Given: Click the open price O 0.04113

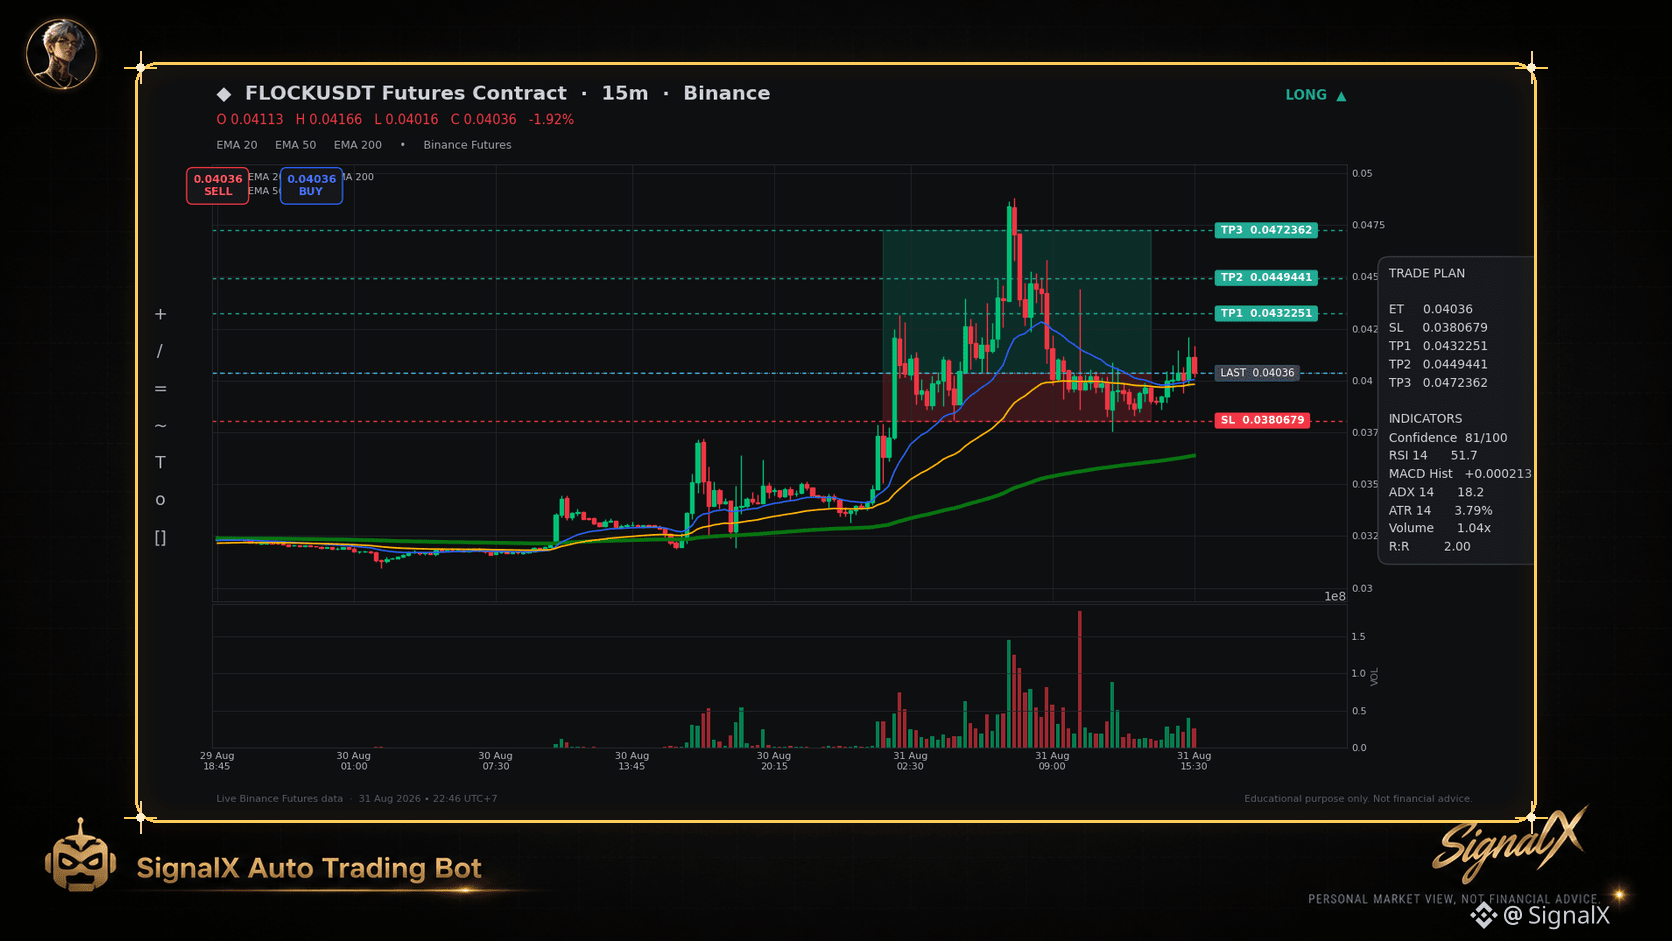Looking at the screenshot, I should (250, 119).
